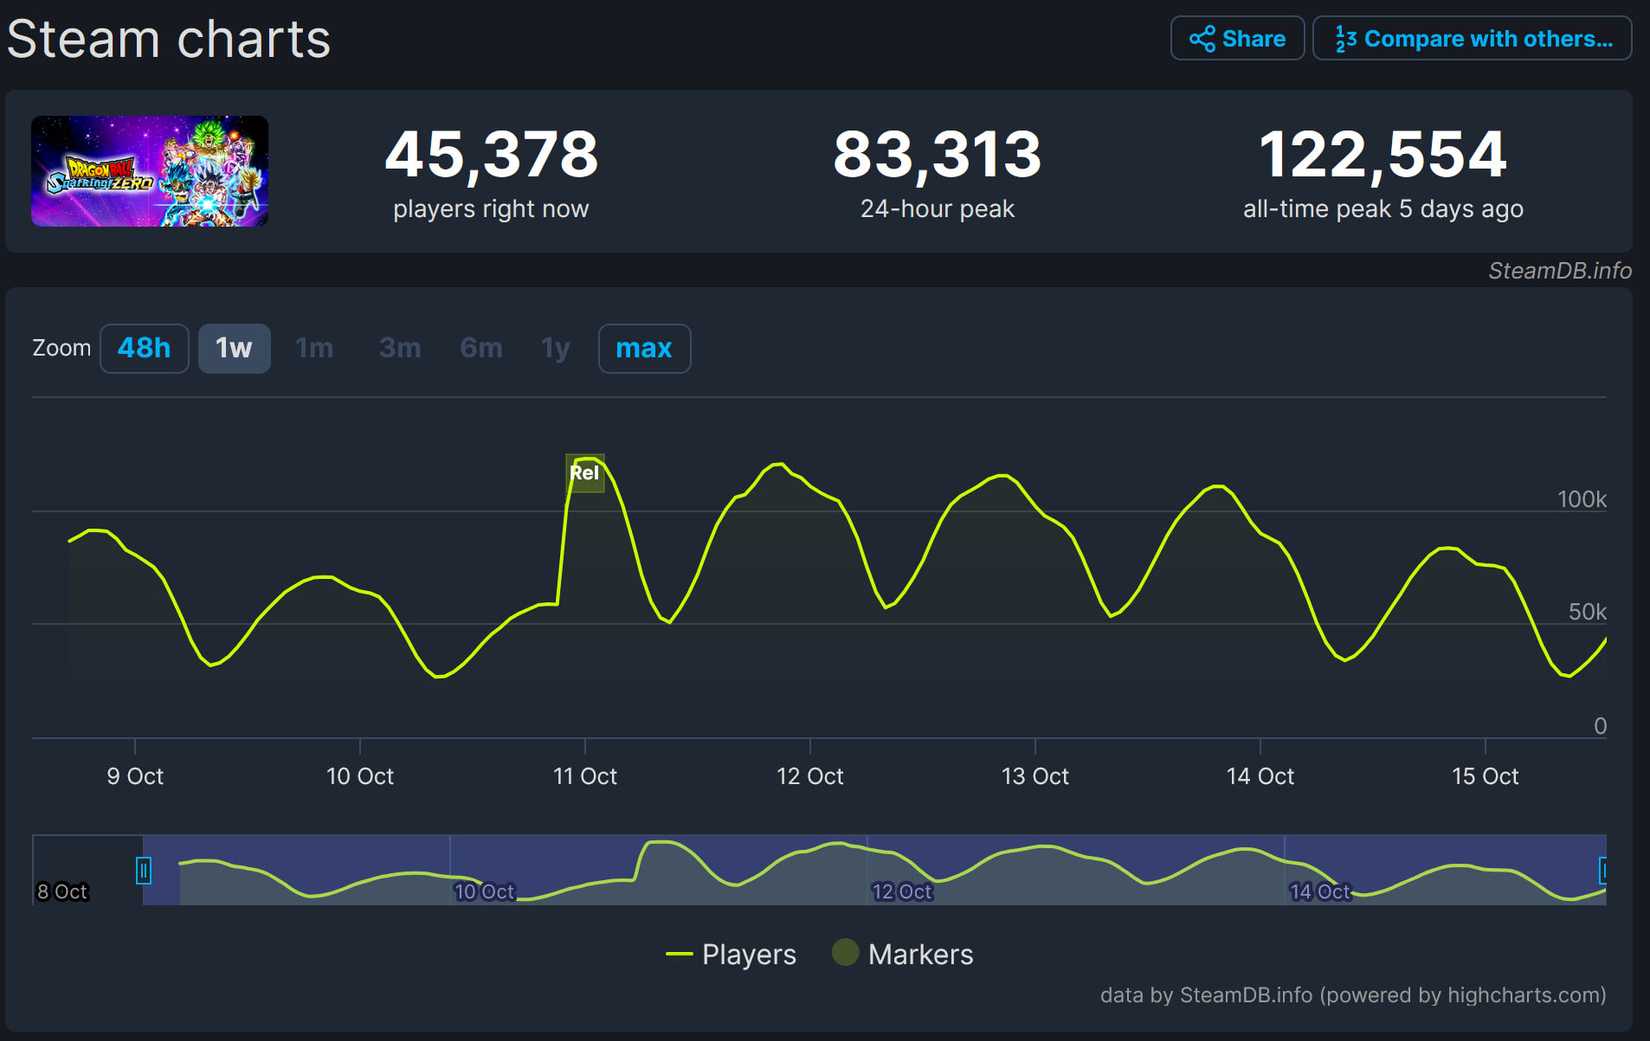Click the highcharts.com credit link
The width and height of the screenshot is (1650, 1041).
(1519, 995)
